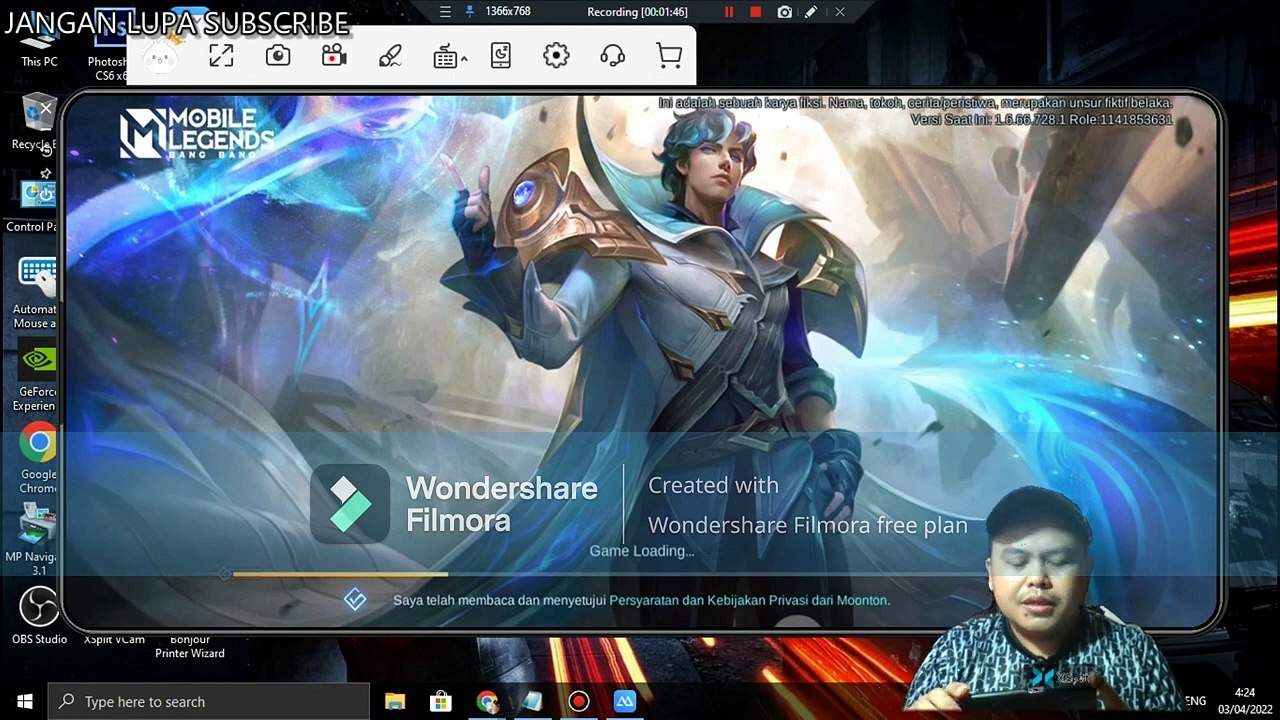The height and width of the screenshot is (720, 1280).
Task: Open the Windows Start menu
Action: click(24, 701)
